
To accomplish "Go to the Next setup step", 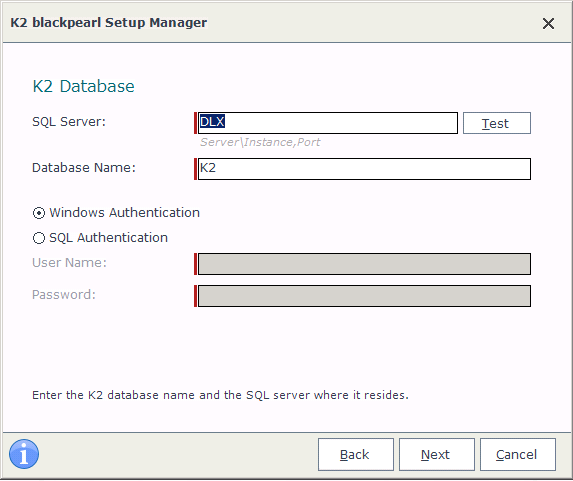I will pos(437,454).
